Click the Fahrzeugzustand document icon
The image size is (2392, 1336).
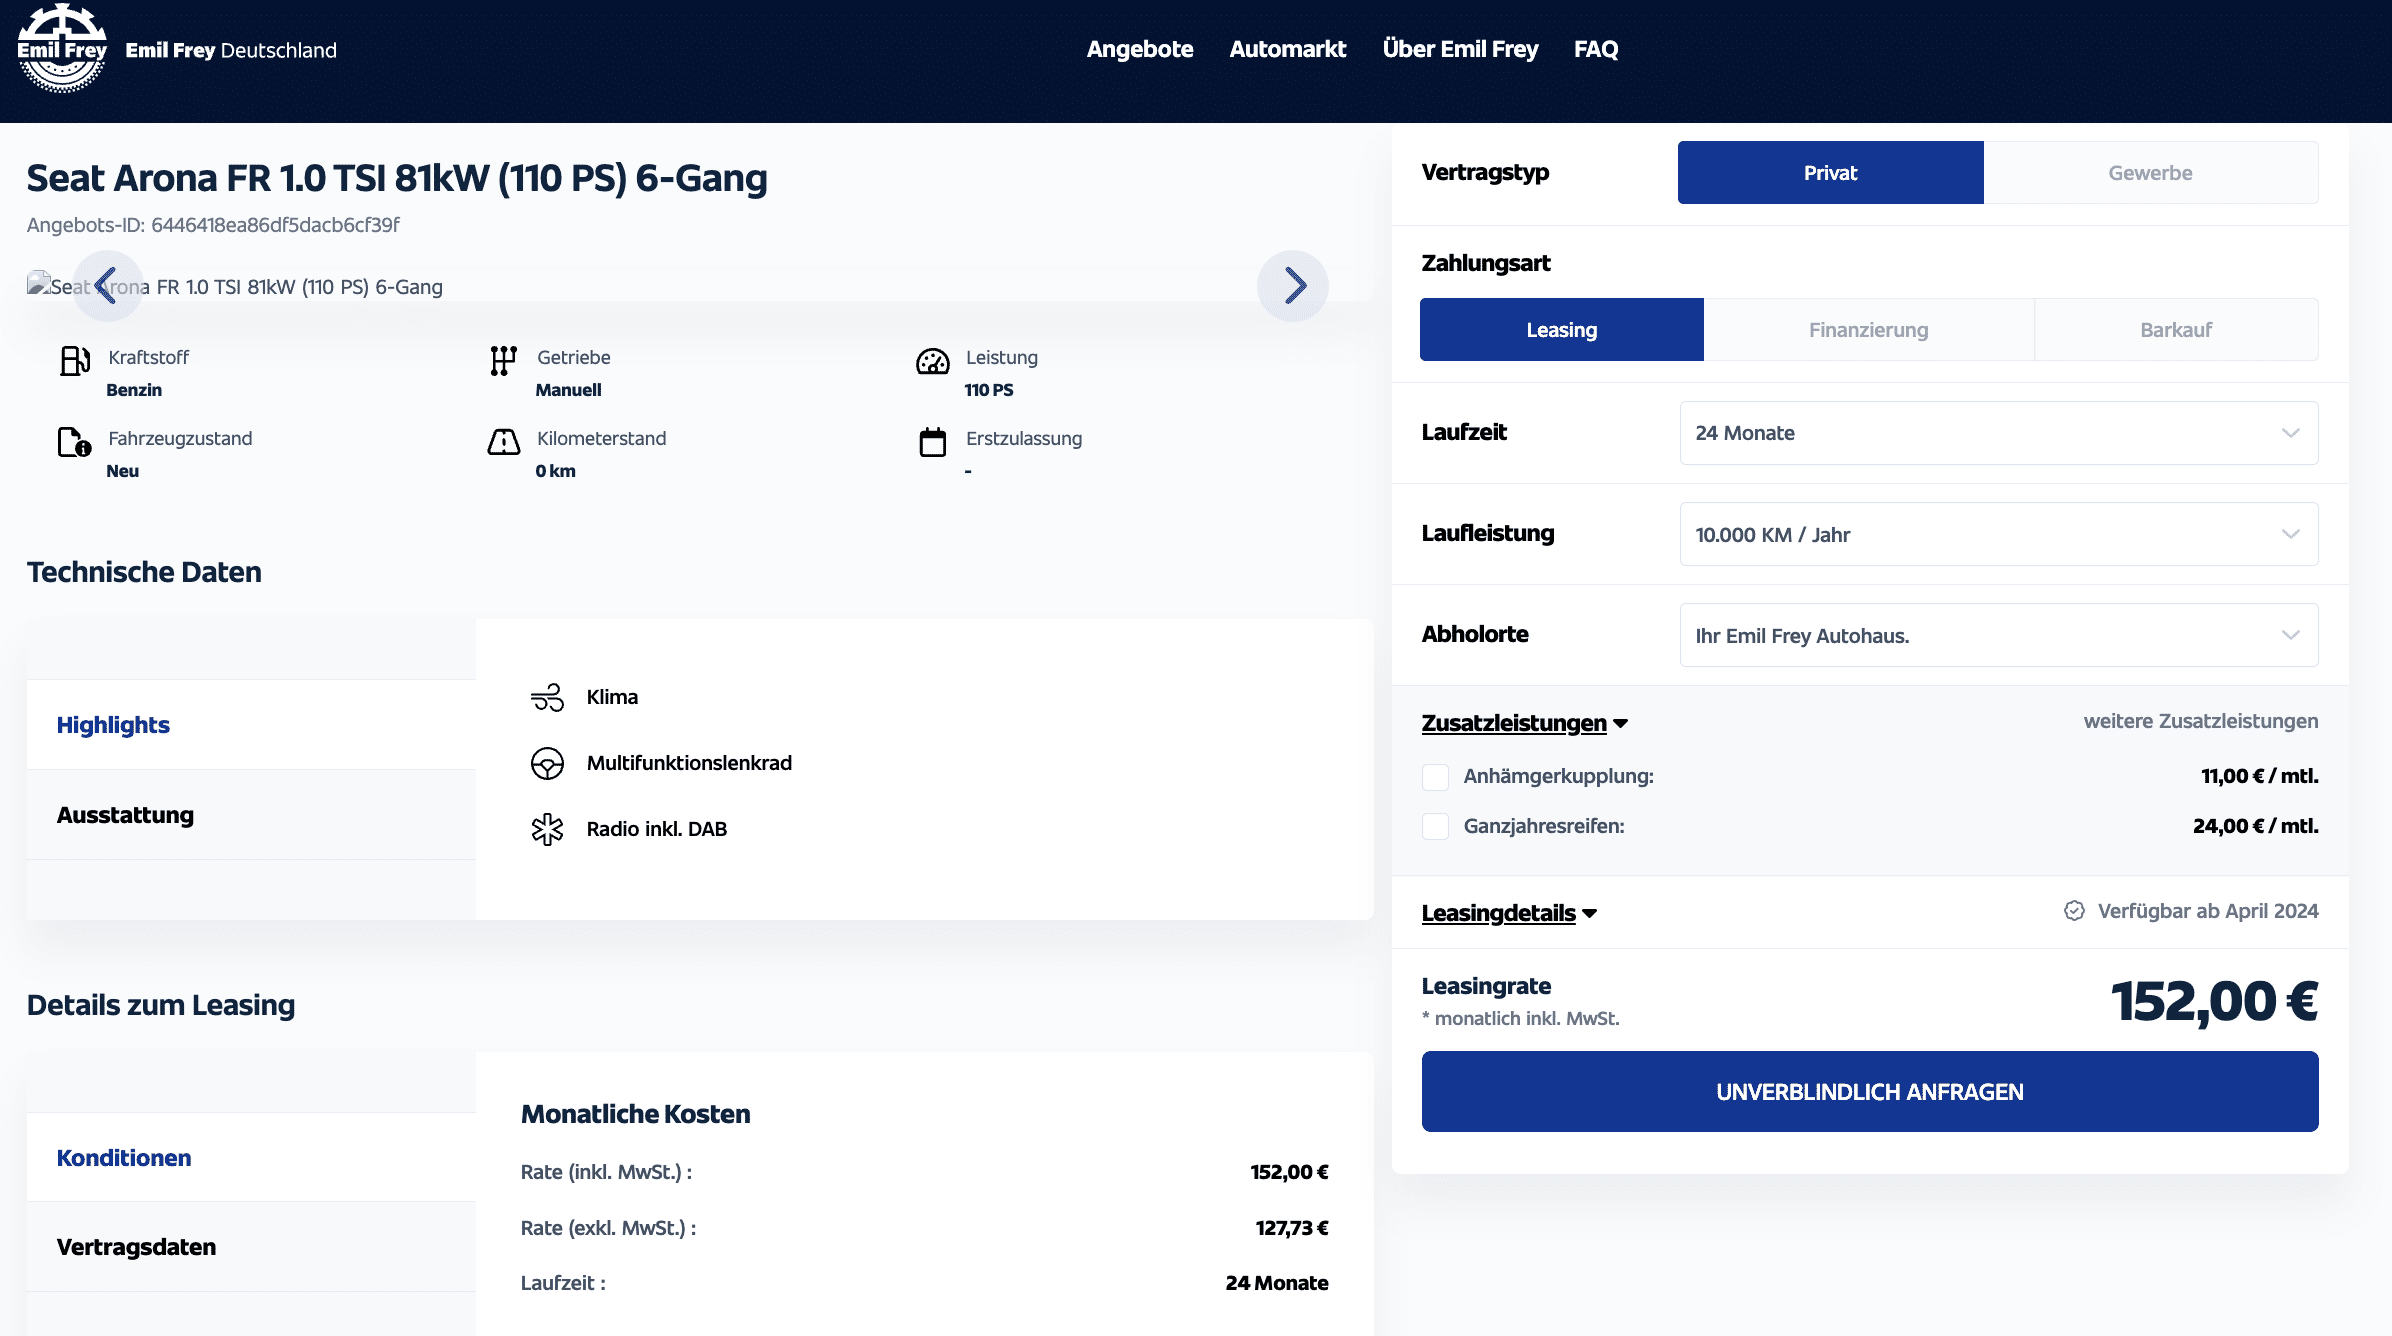[75, 442]
